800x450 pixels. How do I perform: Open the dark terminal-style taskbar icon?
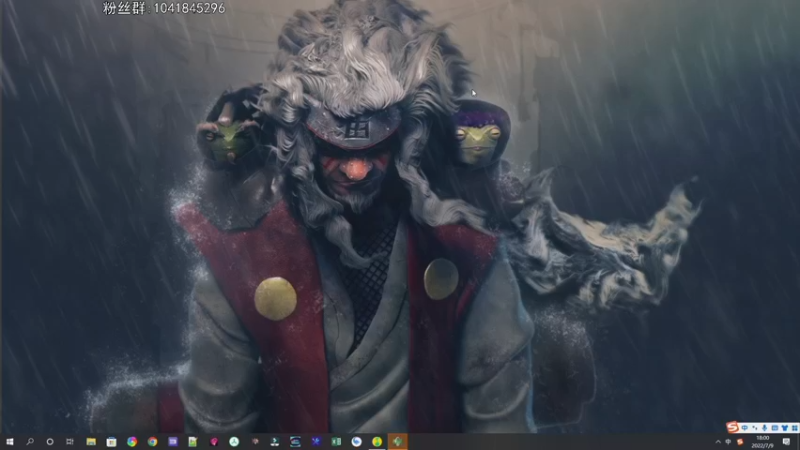[274, 442]
